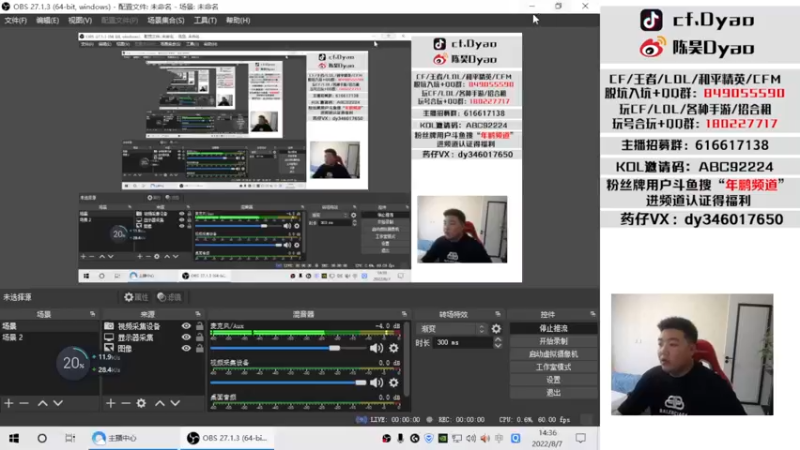800x450 pixels.
Task: Open the Windows Start menu
Action: [14, 438]
